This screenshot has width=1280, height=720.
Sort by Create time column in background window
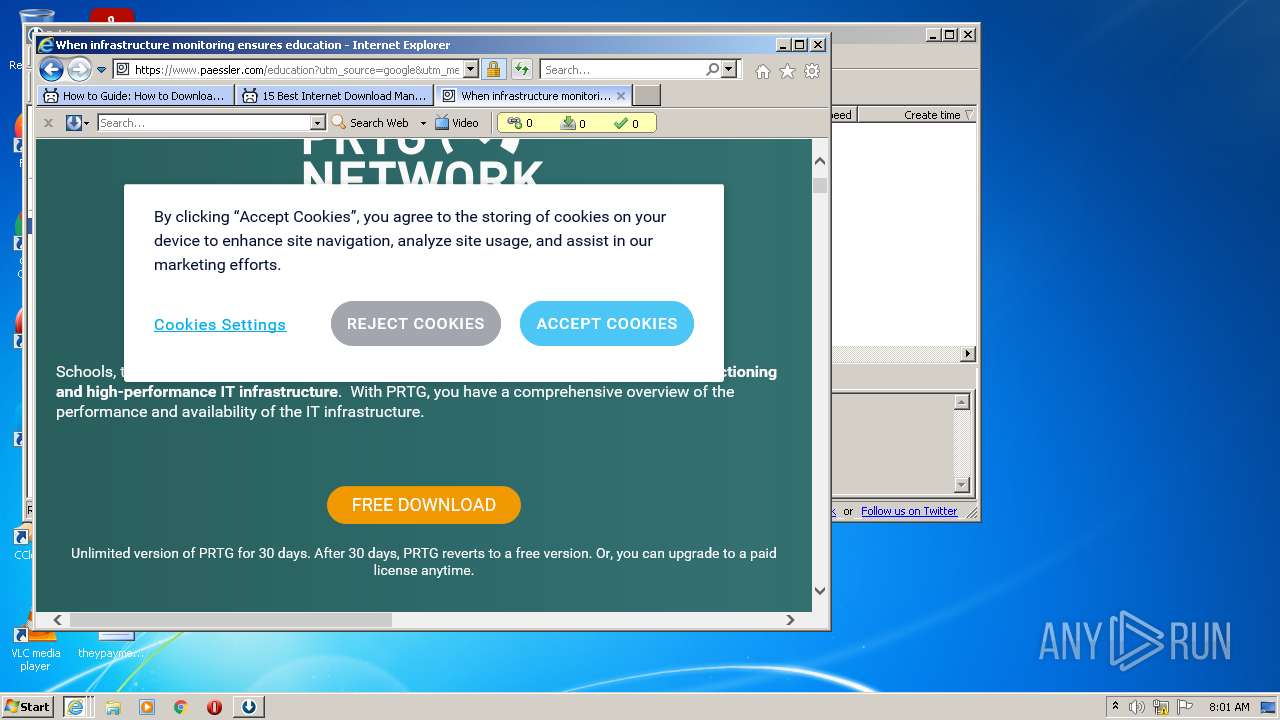(916, 115)
